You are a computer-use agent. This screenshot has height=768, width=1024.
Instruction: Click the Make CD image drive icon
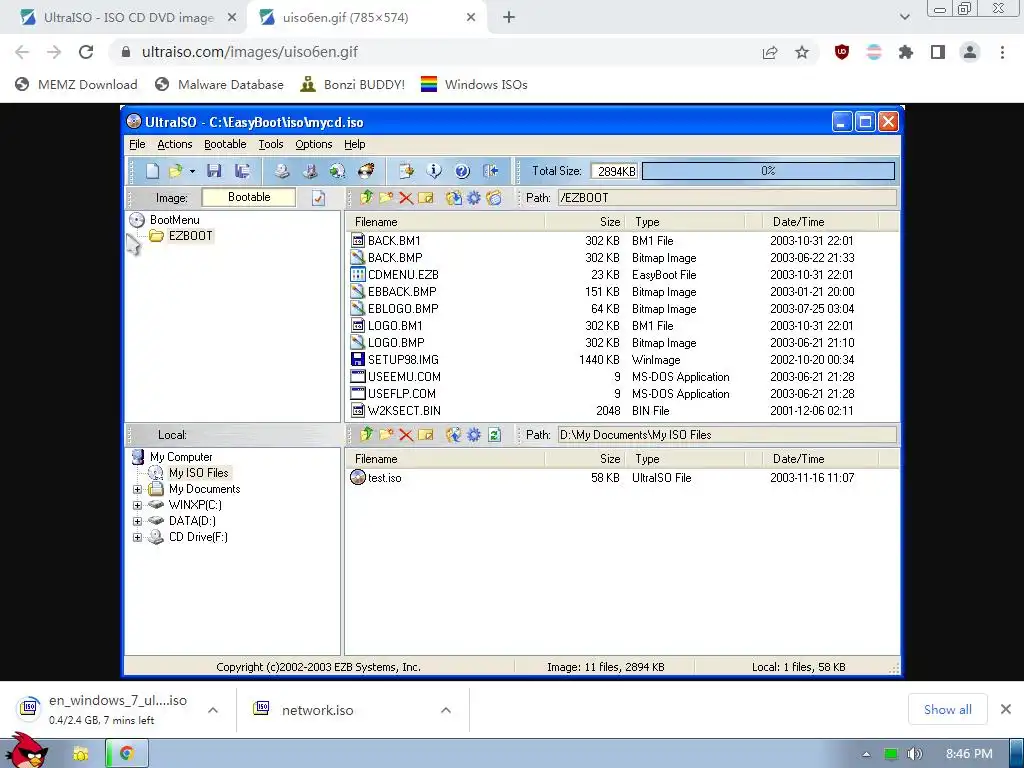coord(281,171)
